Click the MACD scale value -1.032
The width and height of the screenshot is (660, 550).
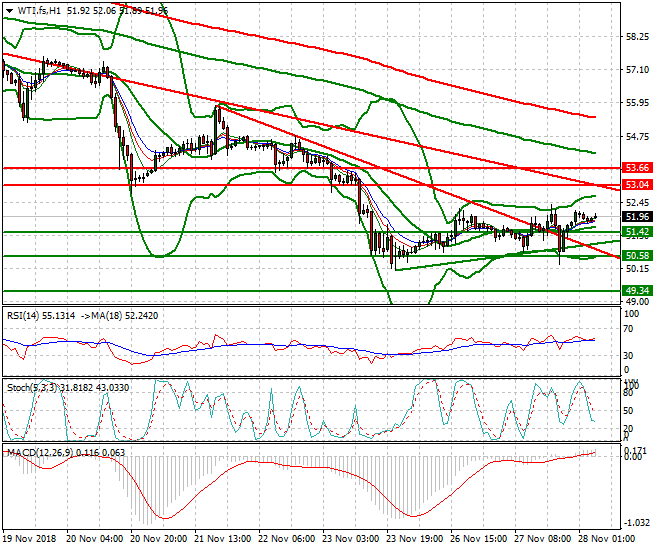tap(637, 523)
